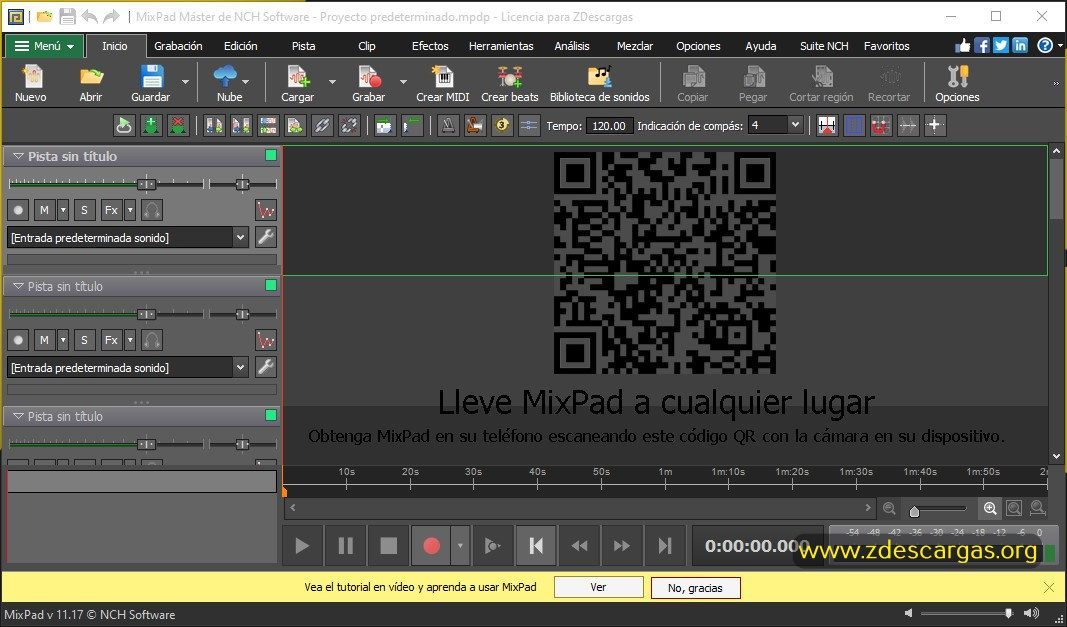
Task: Mute the second track with M
Action: [44, 340]
